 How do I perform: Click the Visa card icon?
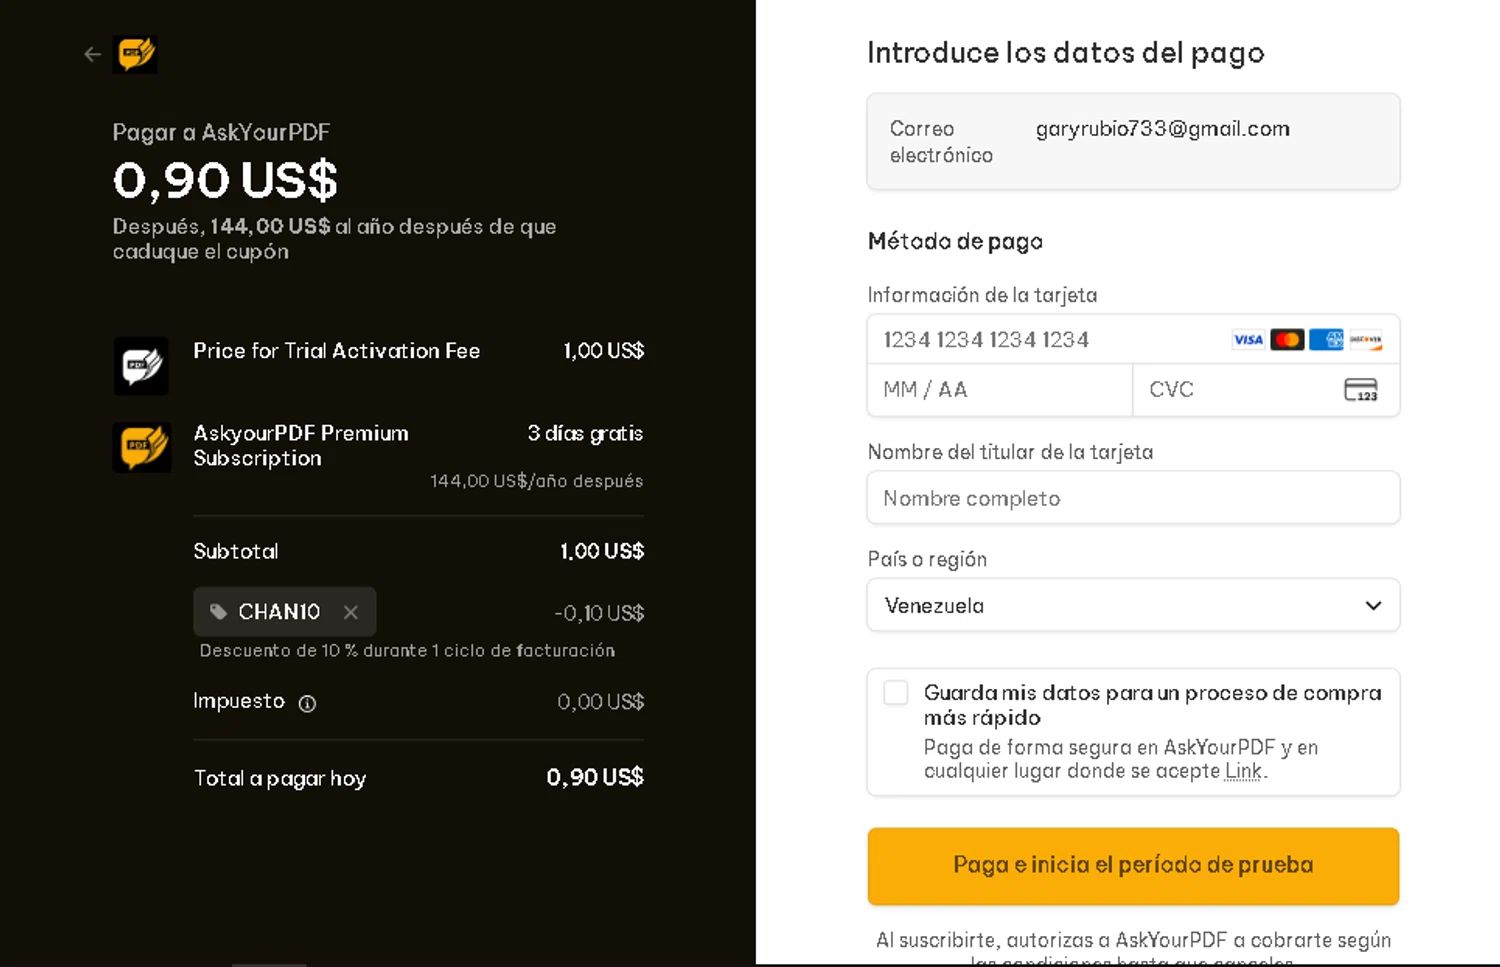click(x=1248, y=340)
